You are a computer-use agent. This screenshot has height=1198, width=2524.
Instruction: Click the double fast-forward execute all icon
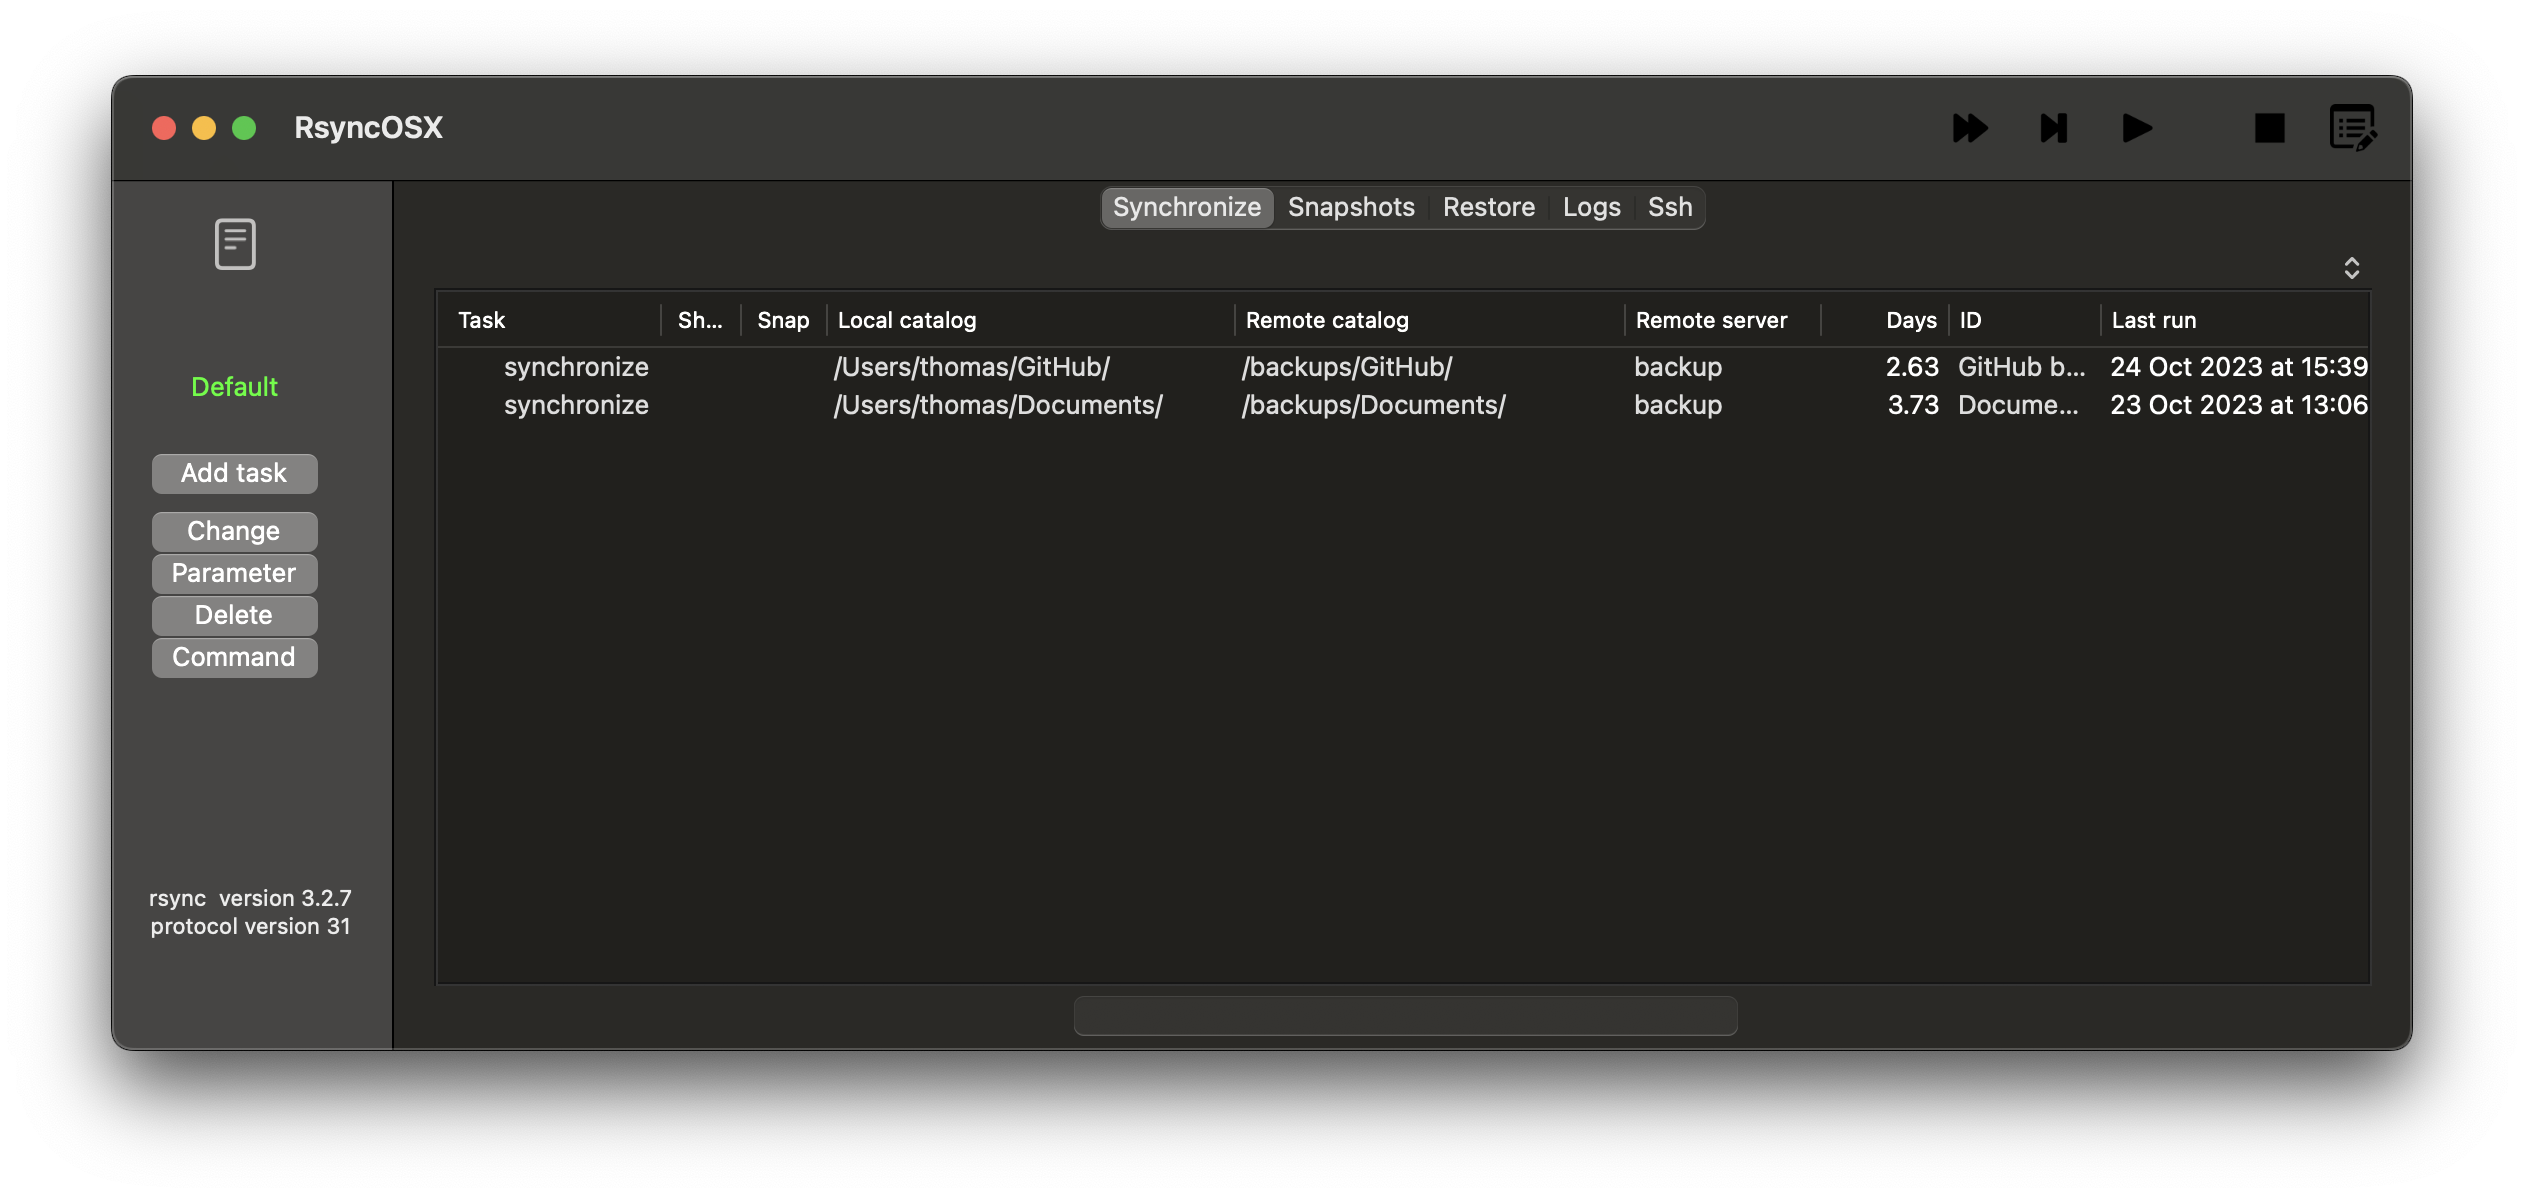(1970, 128)
